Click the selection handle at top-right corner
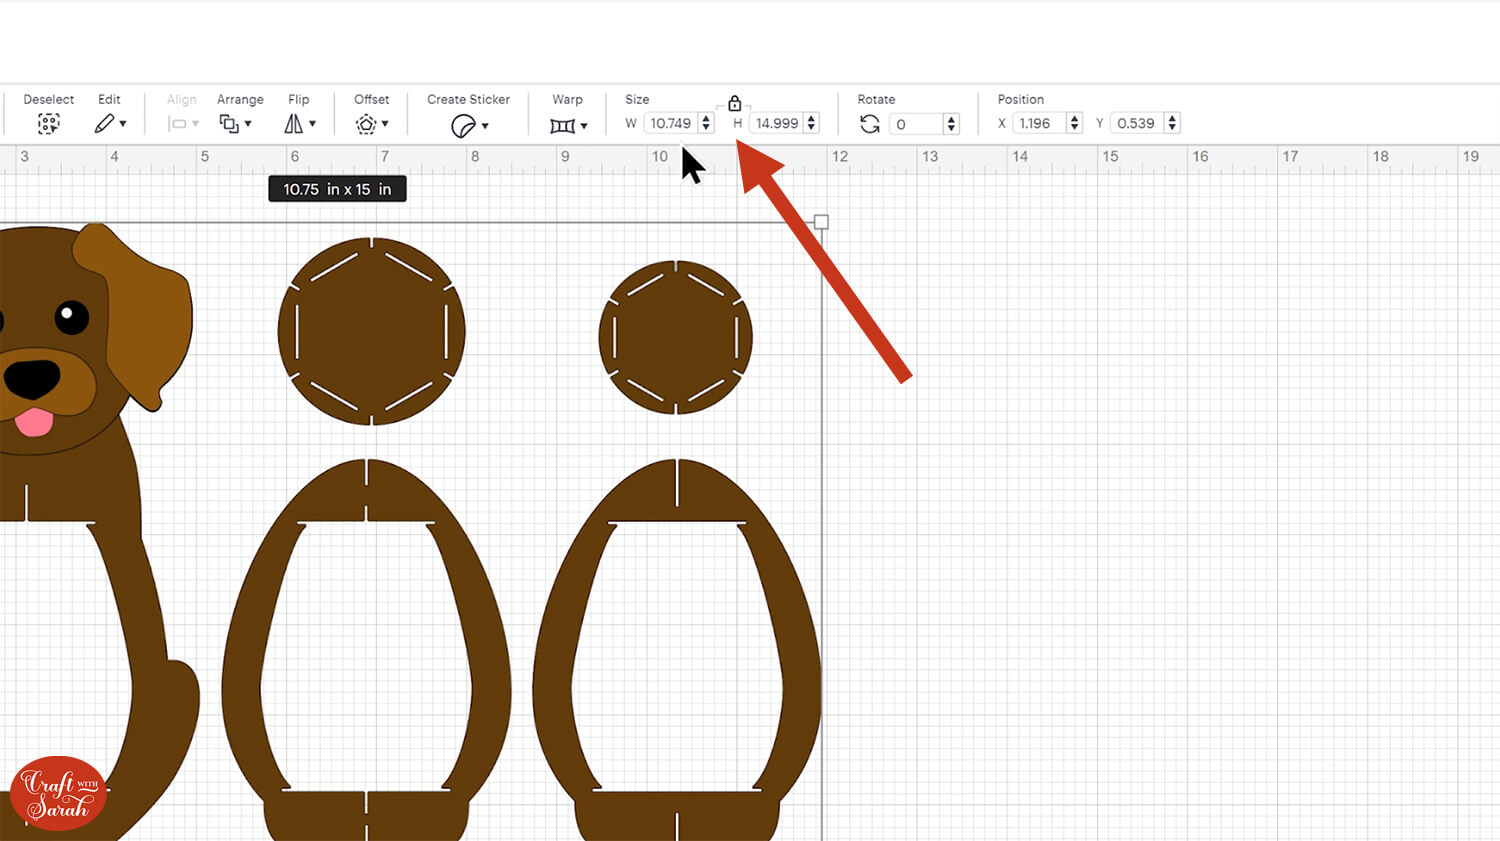 click(x=821, y=222)
